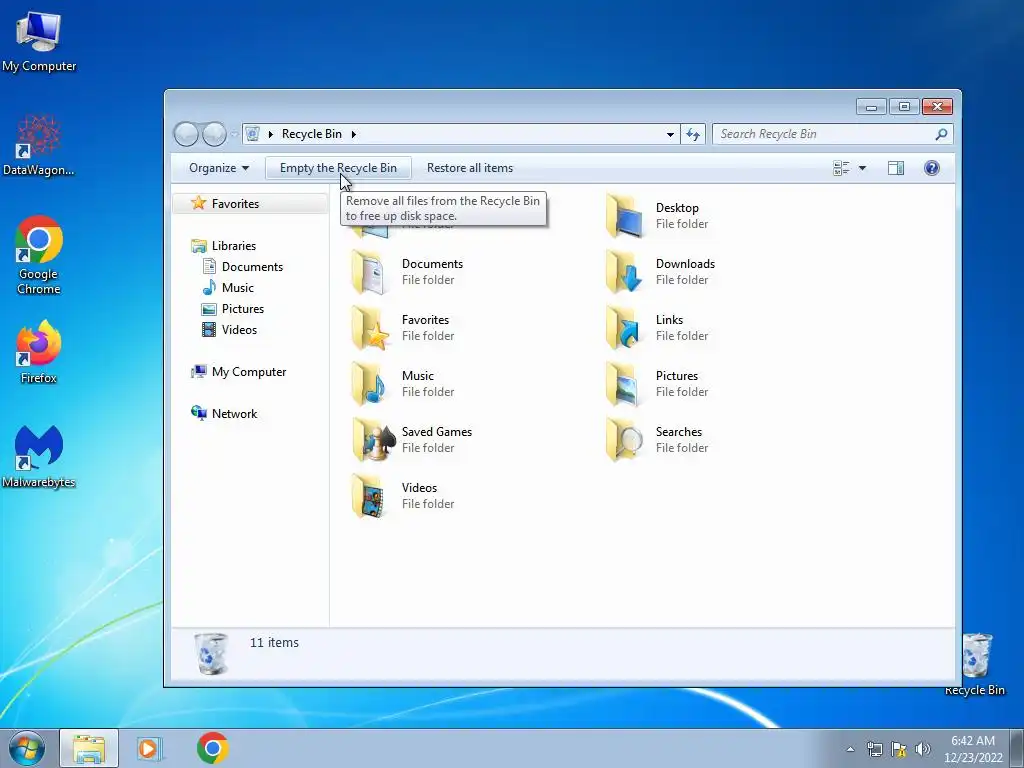
Task: Open Chrome from the taskbar
Action: 212,748
